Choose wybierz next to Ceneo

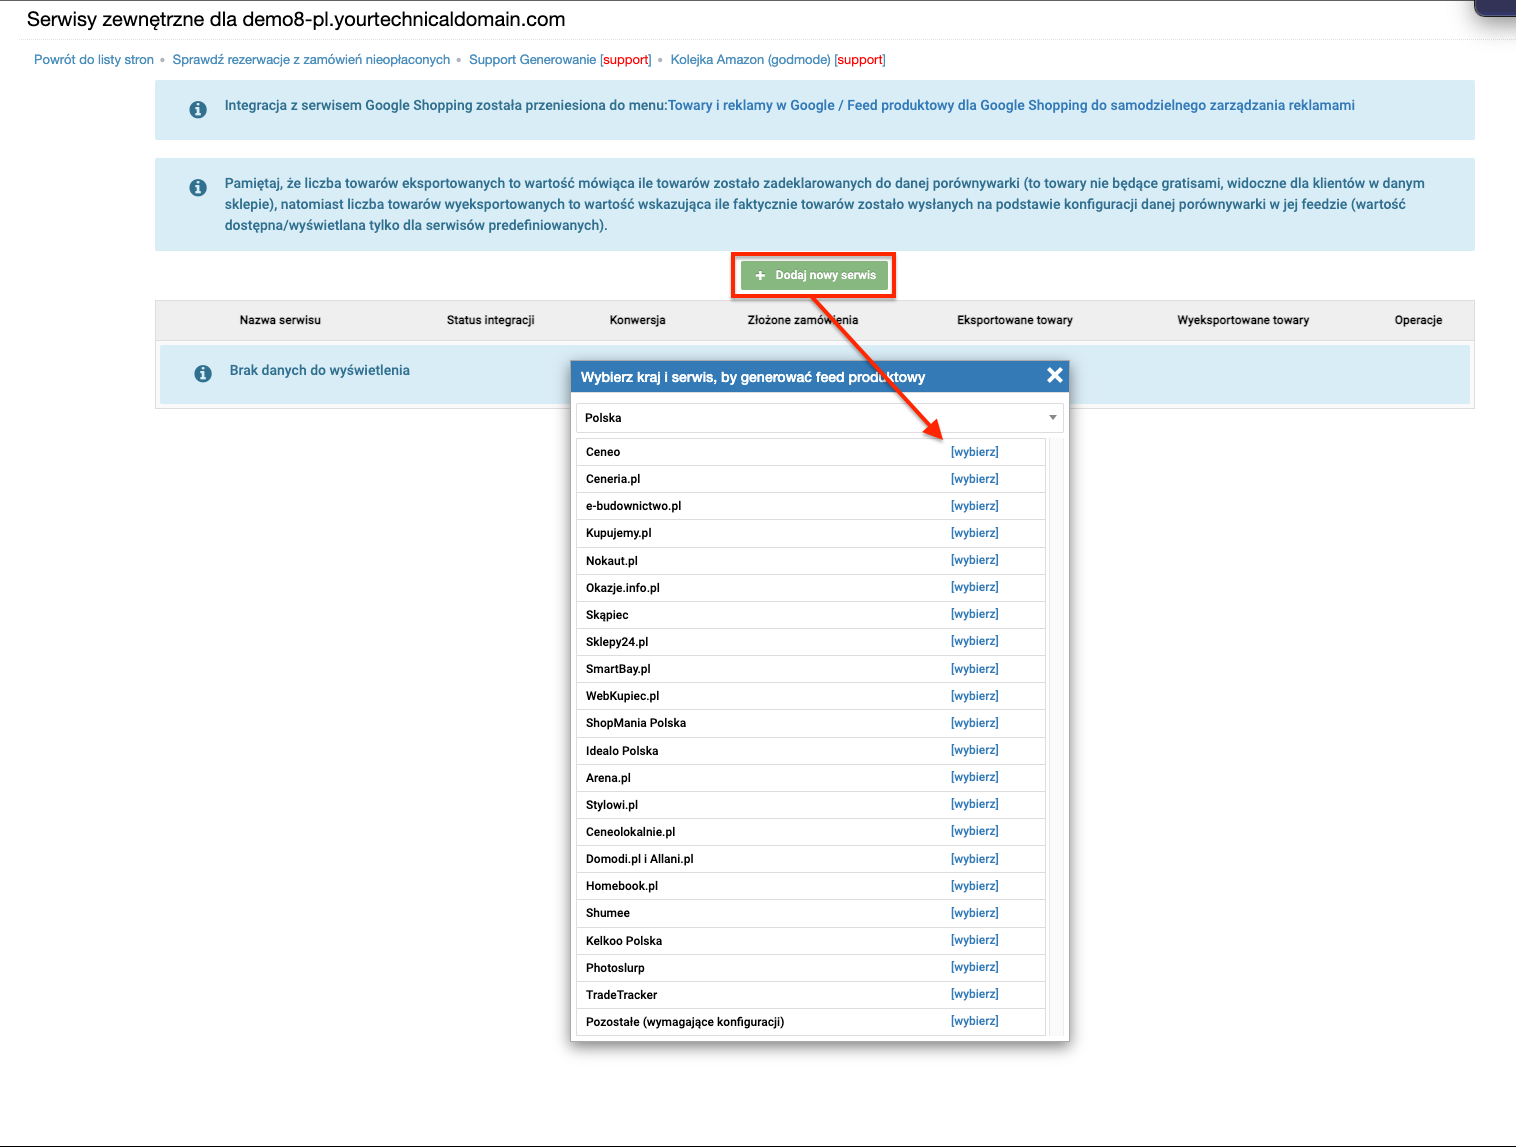[x=974, y=452]
